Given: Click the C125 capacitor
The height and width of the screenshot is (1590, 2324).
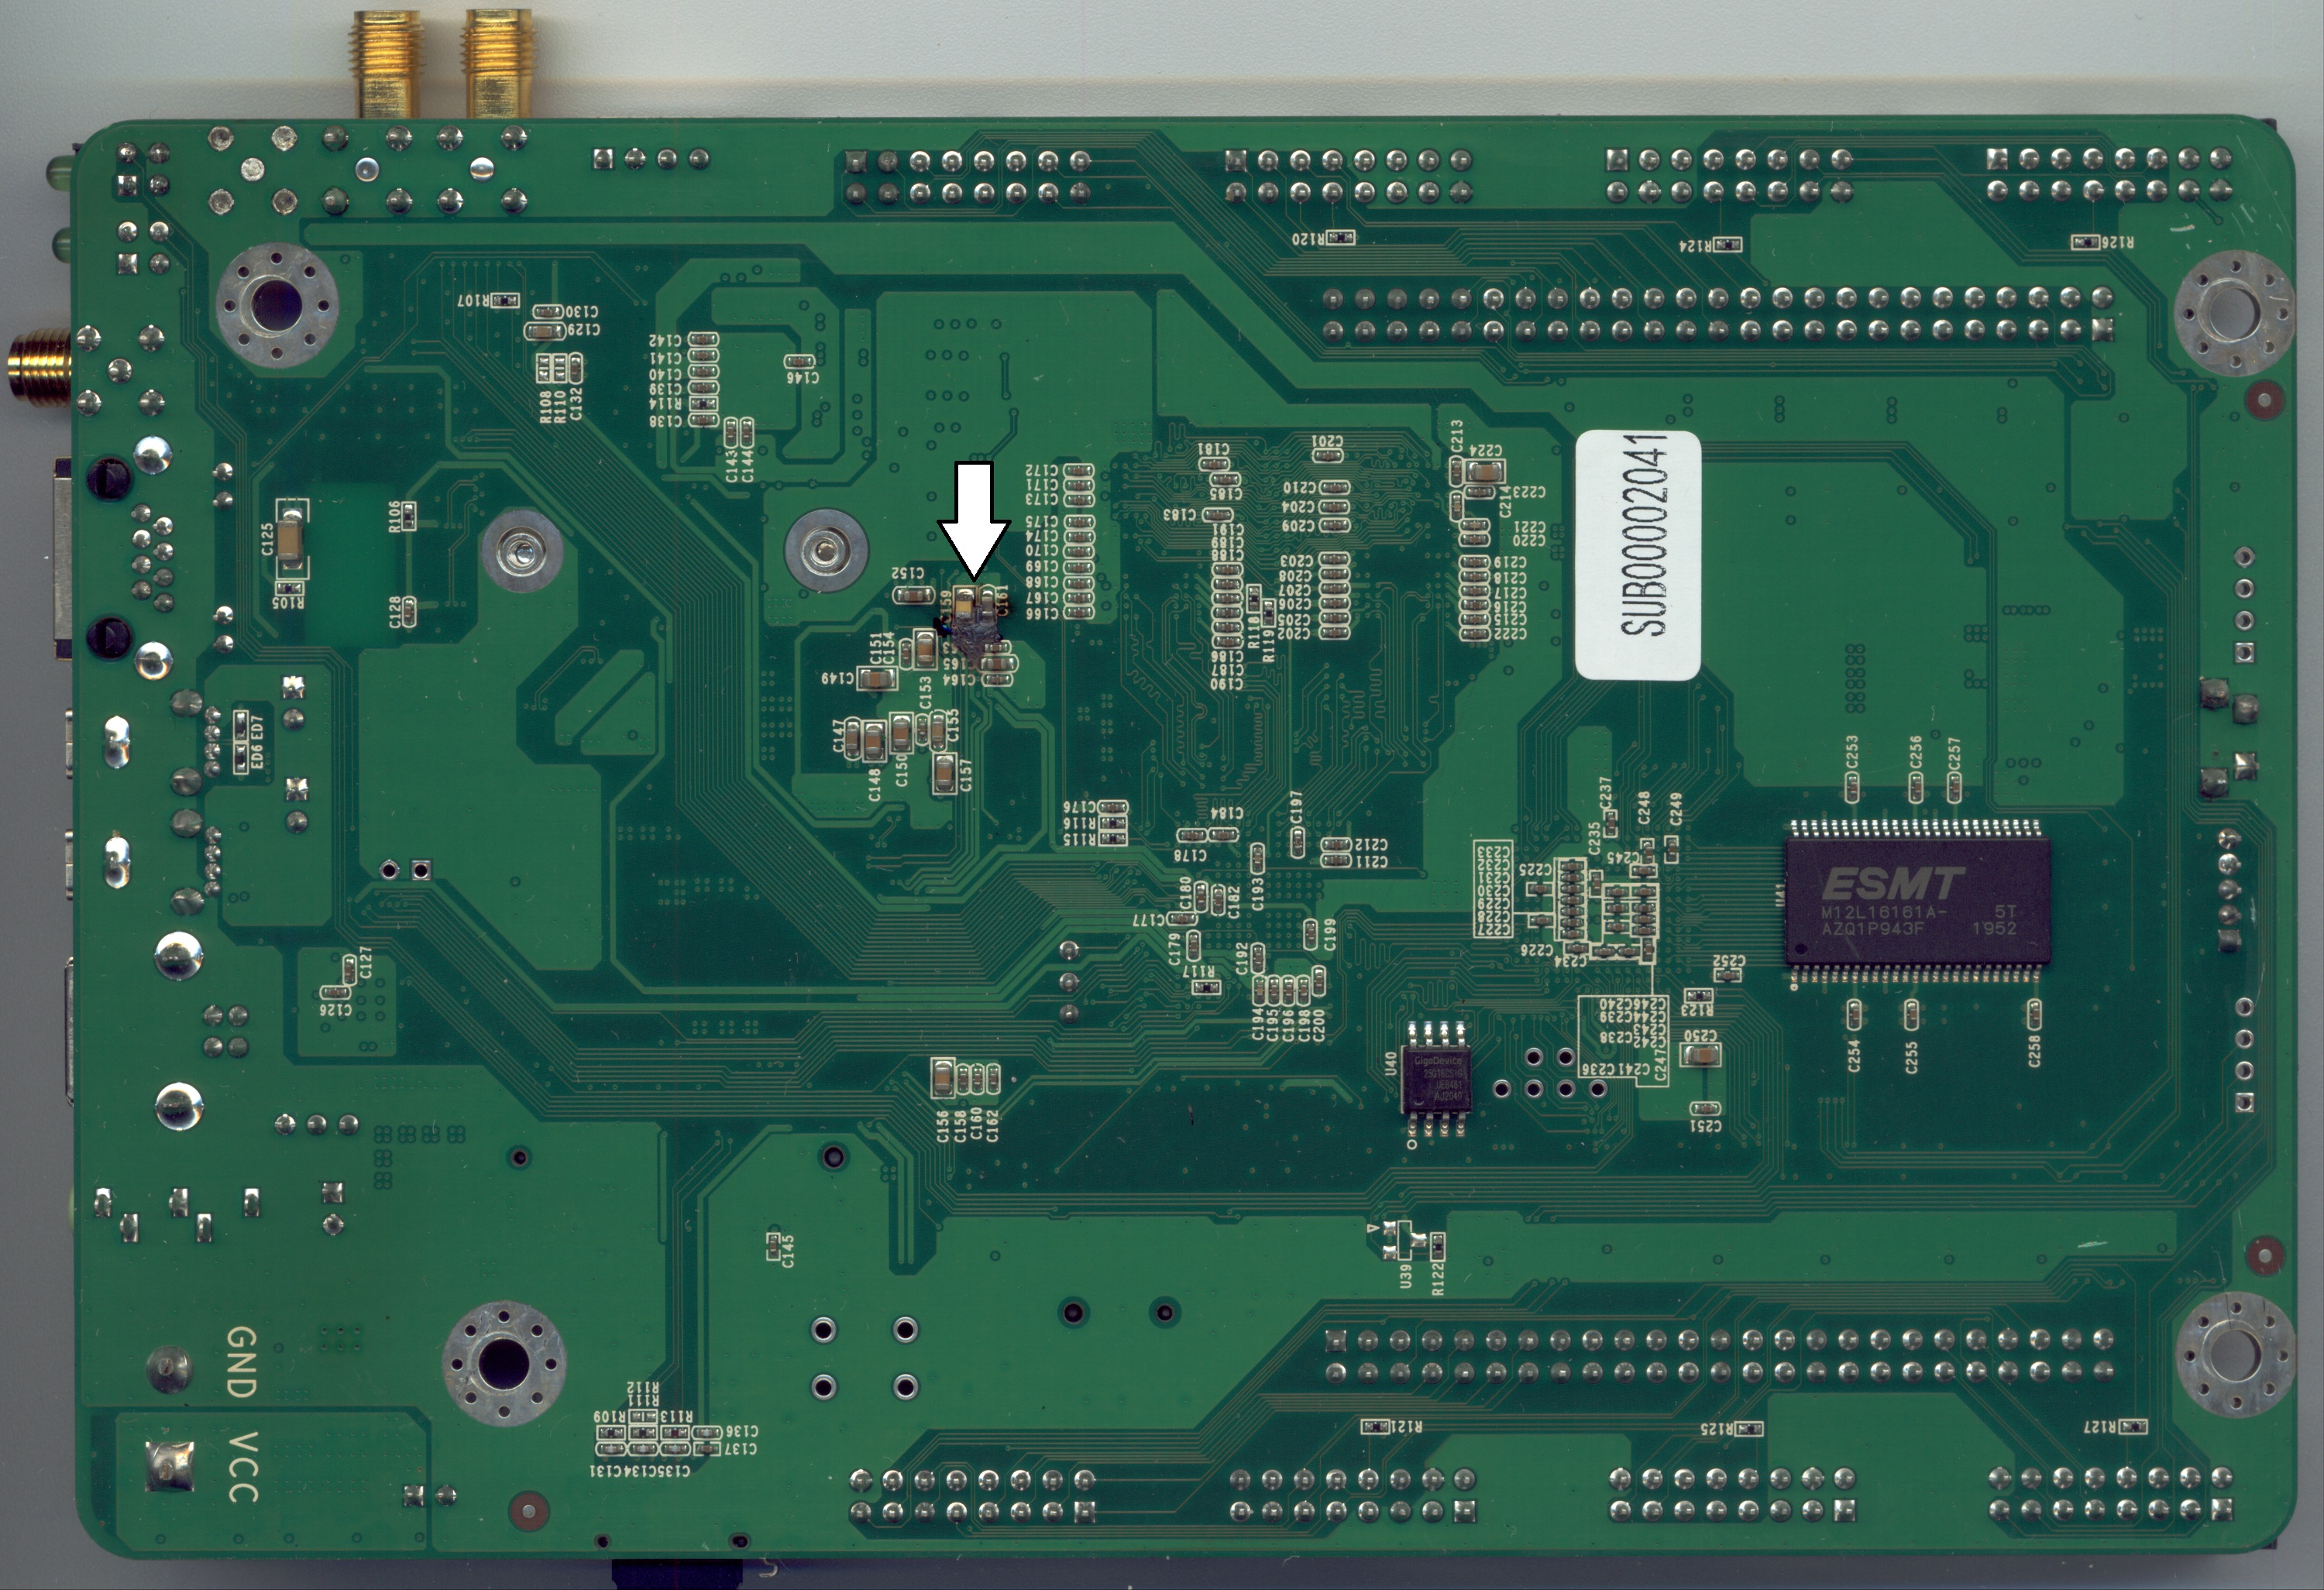Looking at the screenshot, I should [x=291, y=541].
